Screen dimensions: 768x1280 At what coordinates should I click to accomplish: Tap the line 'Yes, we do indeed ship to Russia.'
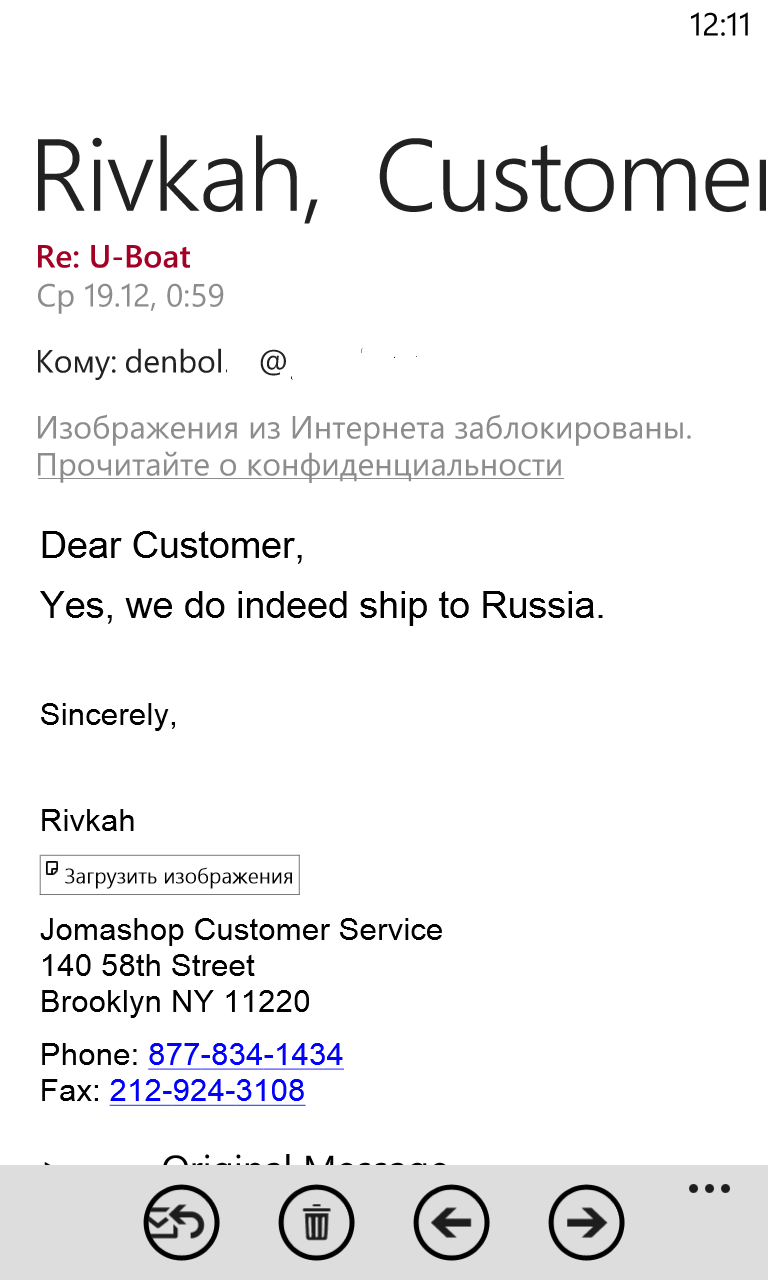[x=322, y=606]
